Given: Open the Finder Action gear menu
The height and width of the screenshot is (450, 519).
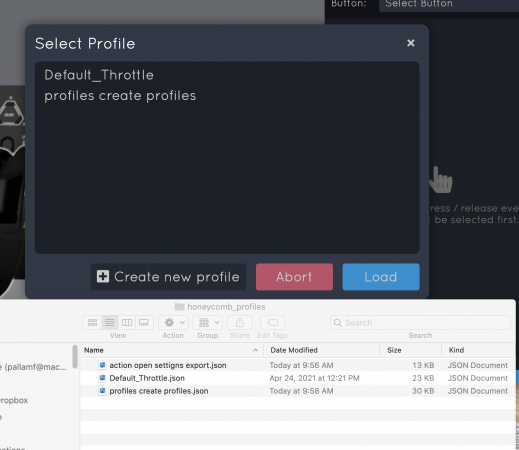Looking at the screenshot, I should (173, 322).
